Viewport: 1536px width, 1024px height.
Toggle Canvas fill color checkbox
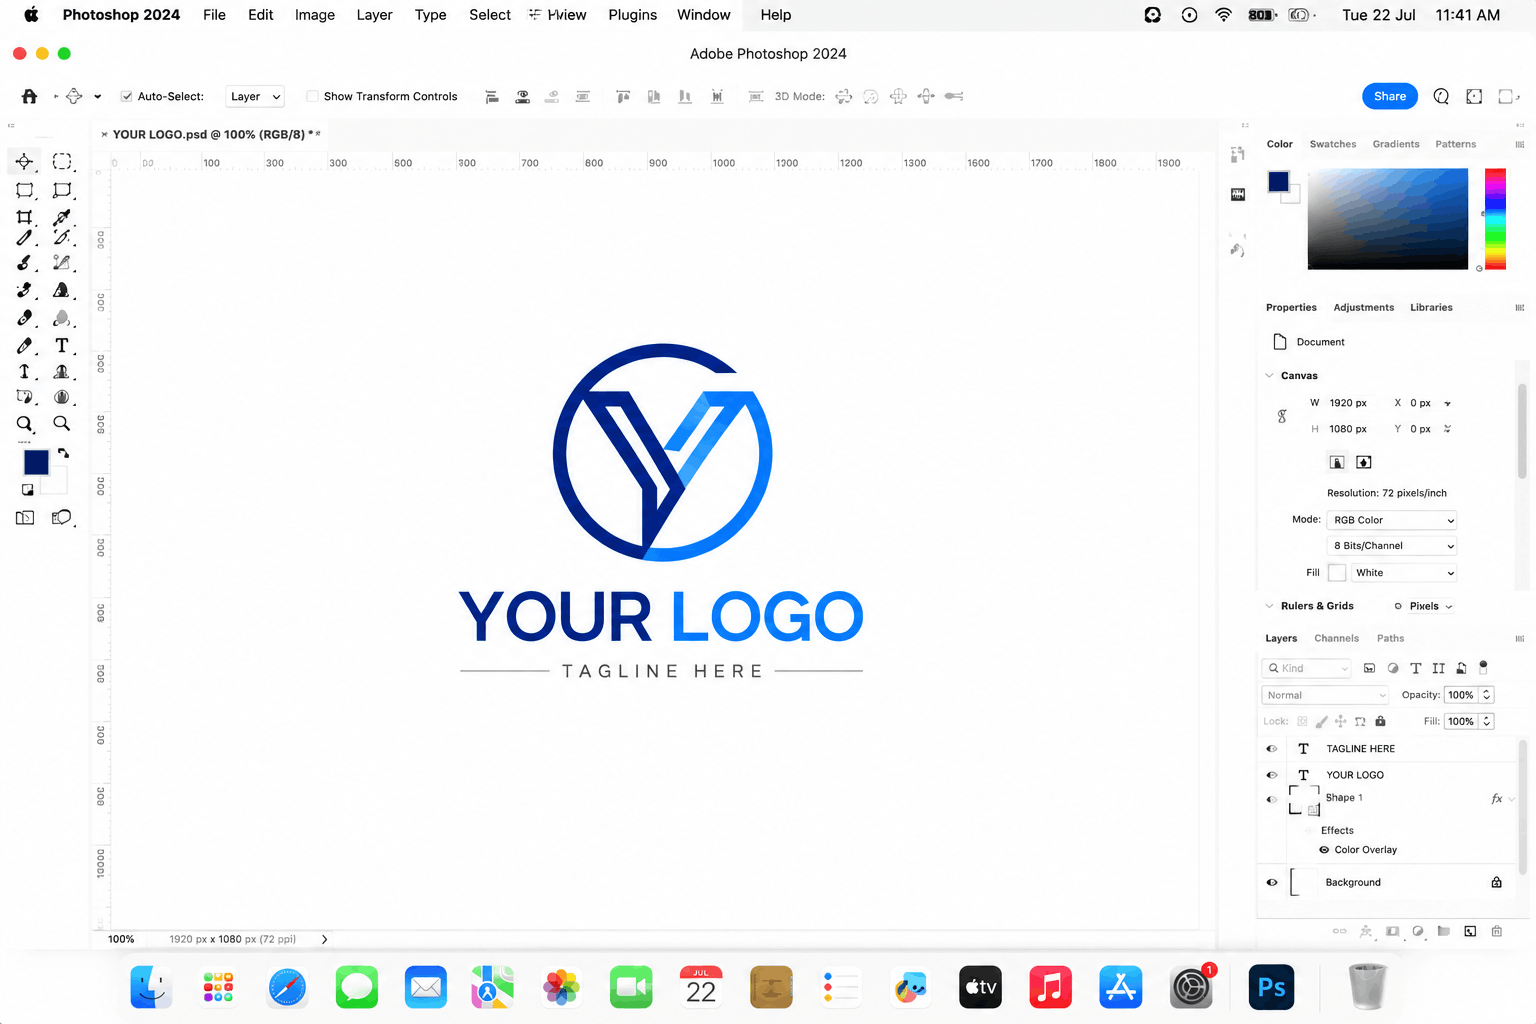pyautogui.click(x=1337, y=573)
